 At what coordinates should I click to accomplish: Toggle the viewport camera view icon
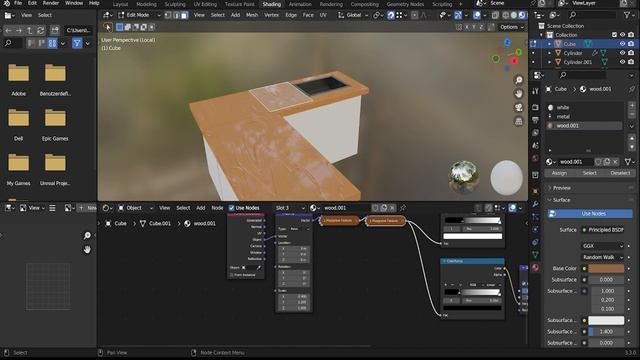tap(518, 107)
